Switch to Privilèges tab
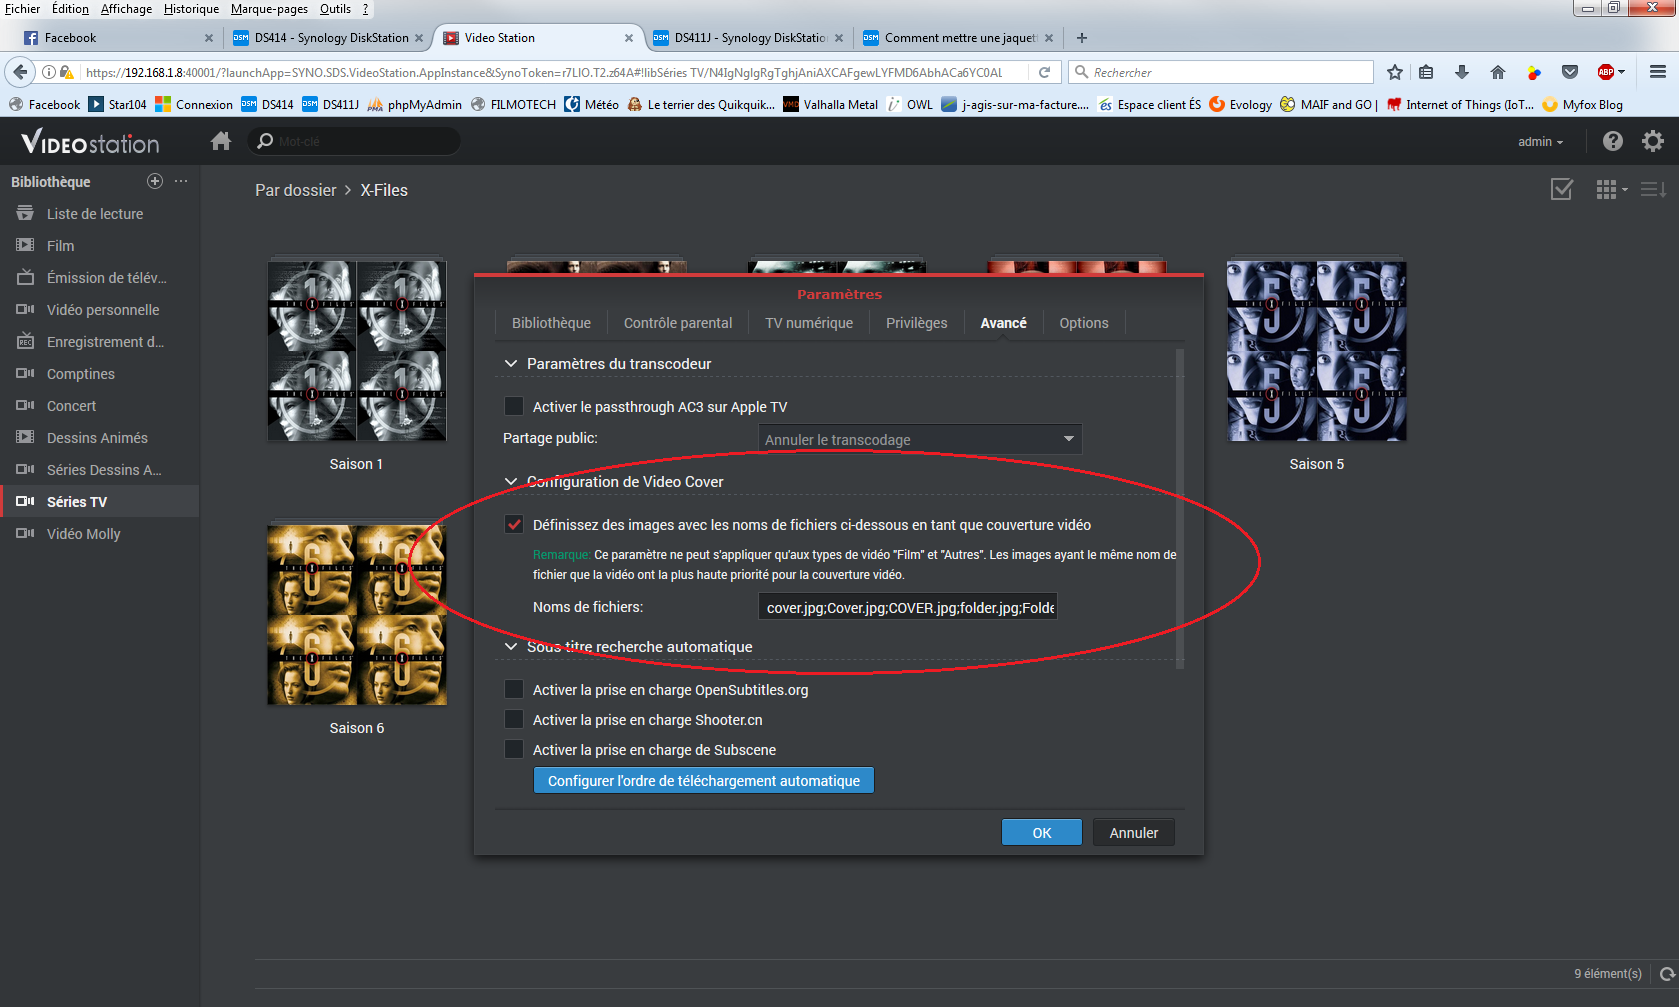The height and width of the screenshot is (1007, 1679). (916, 323)
